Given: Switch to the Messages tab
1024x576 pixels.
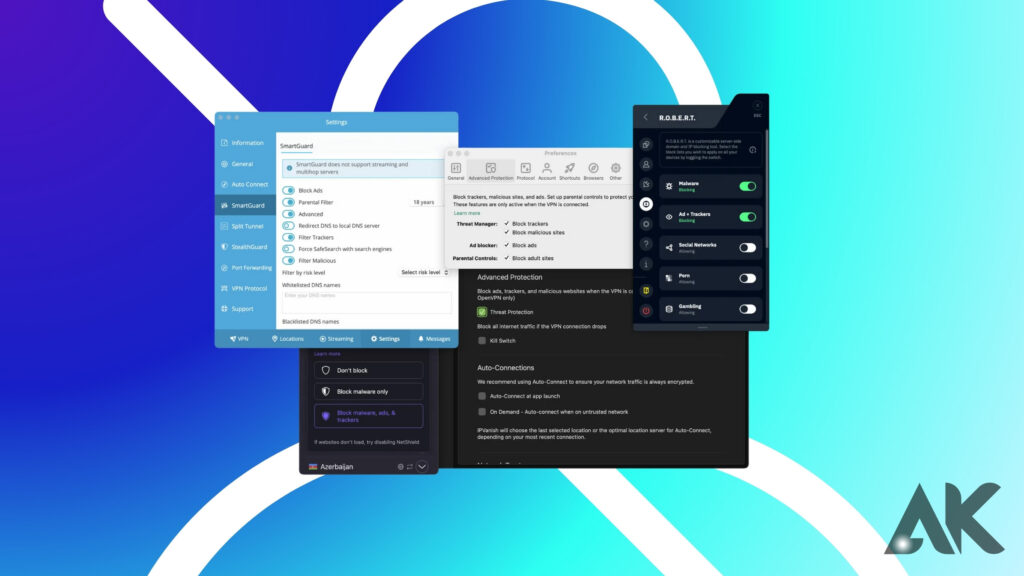Looking at the screenshot, I should coord(434,339).
